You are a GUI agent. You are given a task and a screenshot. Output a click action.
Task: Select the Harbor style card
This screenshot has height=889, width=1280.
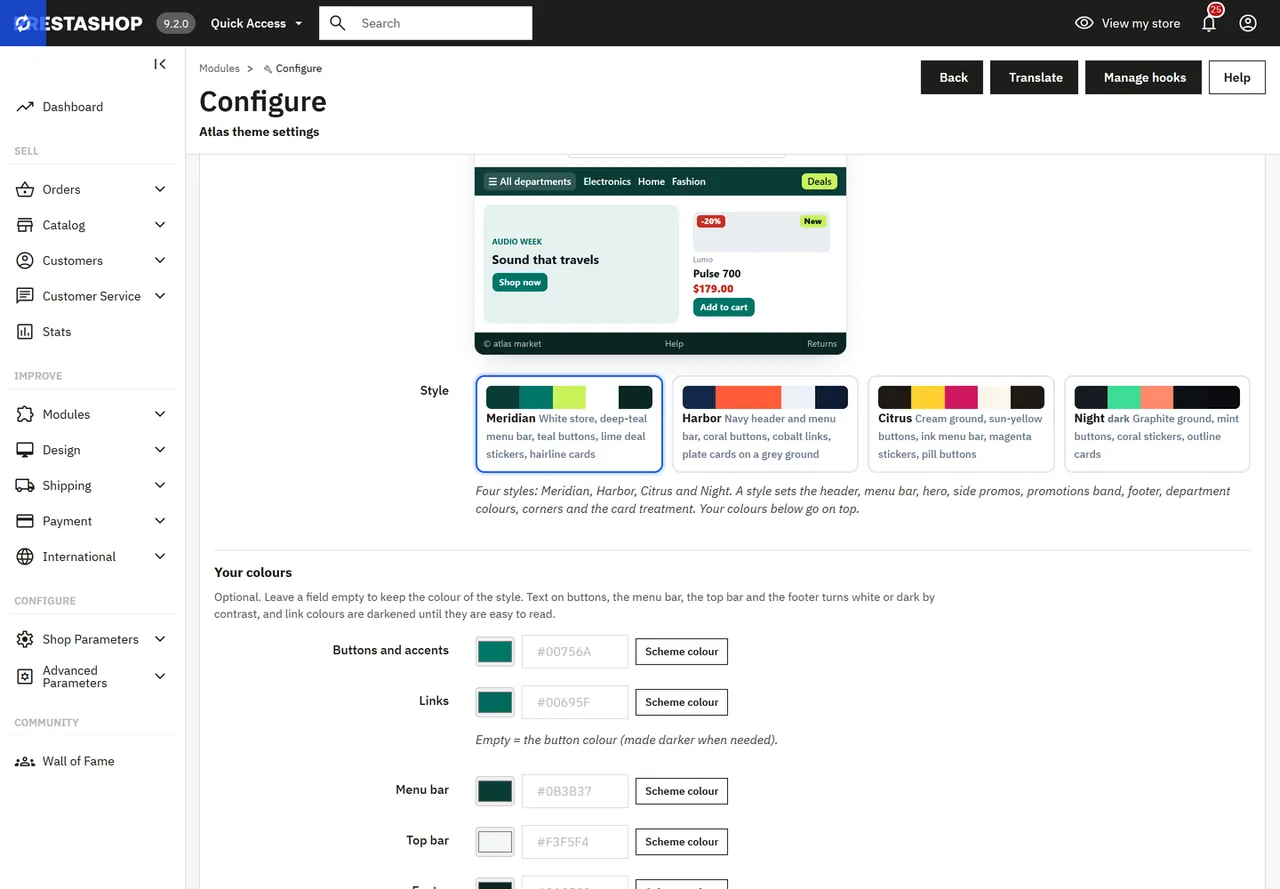click(x=765, y=424)
